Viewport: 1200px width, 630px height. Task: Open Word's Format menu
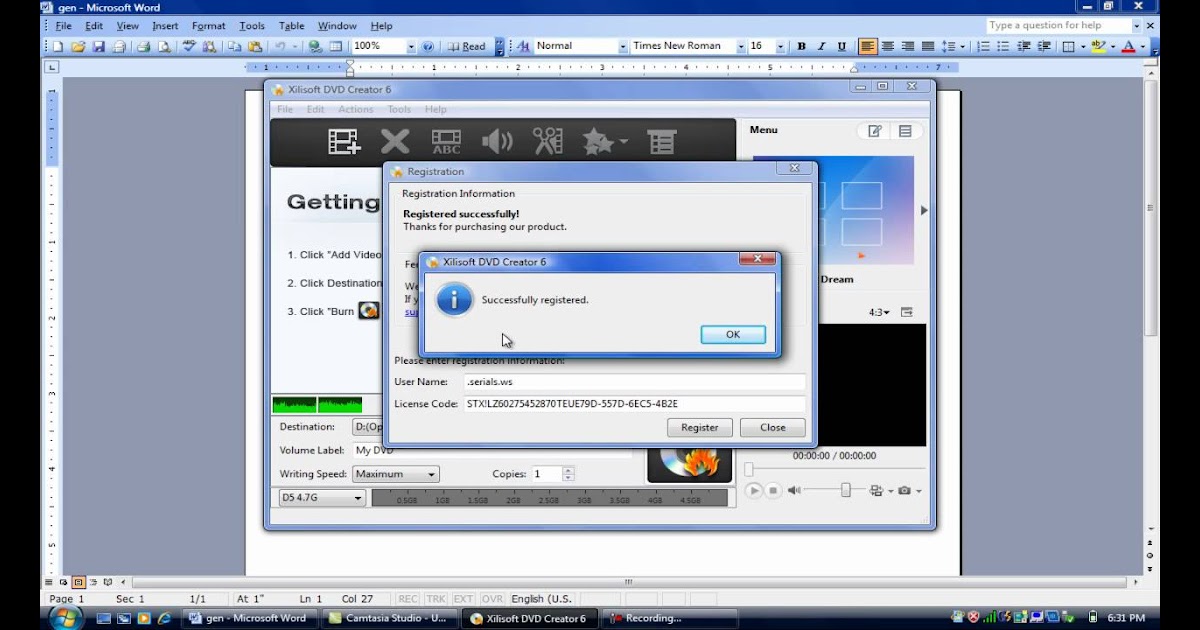209,26
